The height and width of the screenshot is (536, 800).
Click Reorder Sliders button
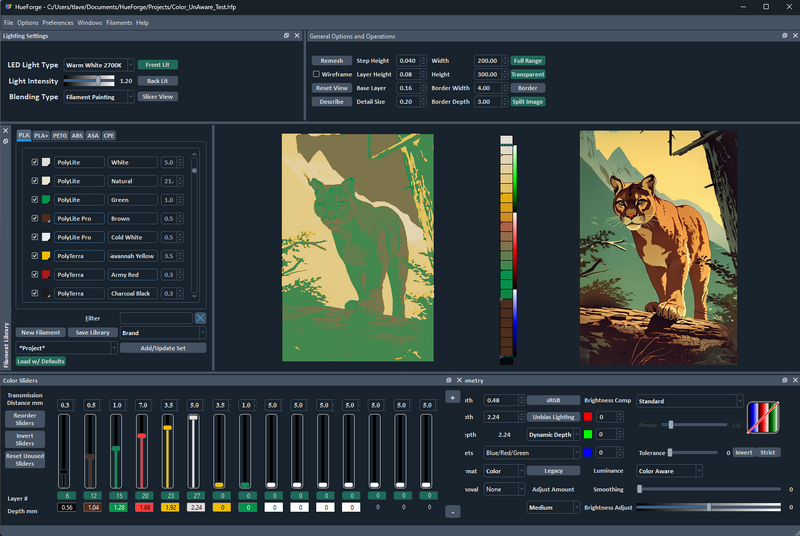pyautogui.click(x=24, y=419)
